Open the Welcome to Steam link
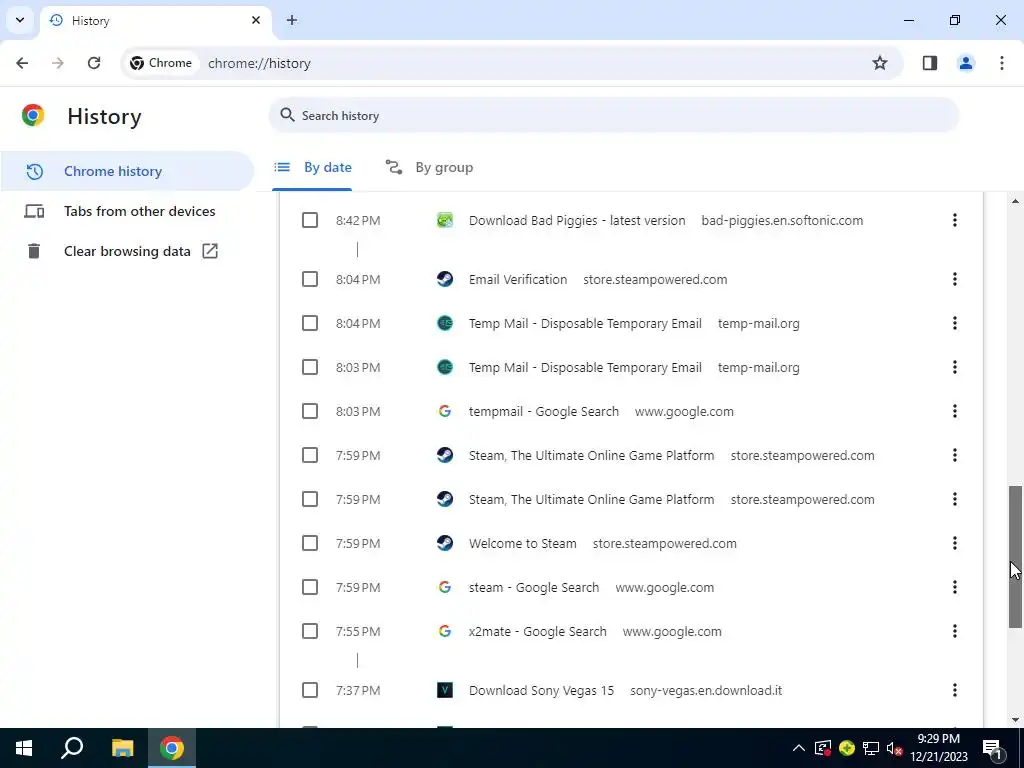 [522, 543]
